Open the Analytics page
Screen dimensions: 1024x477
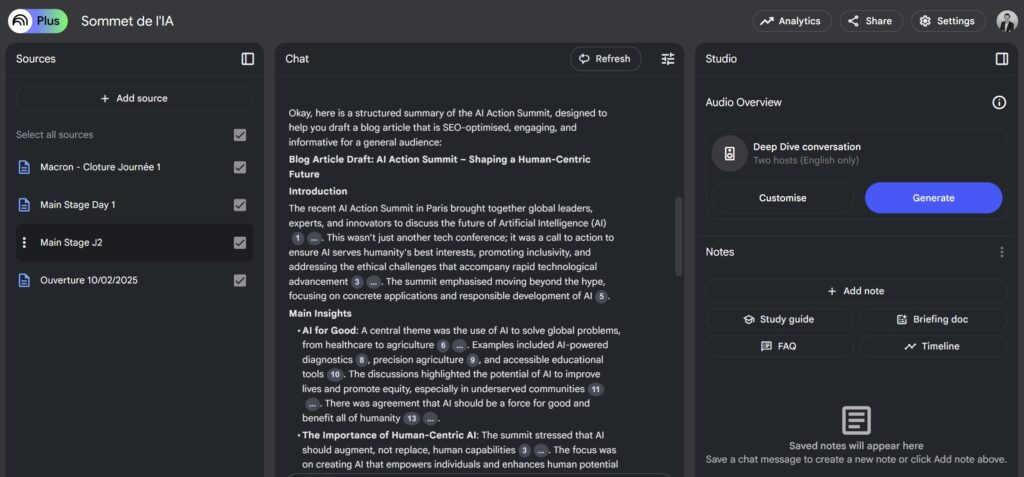point(791,21)
